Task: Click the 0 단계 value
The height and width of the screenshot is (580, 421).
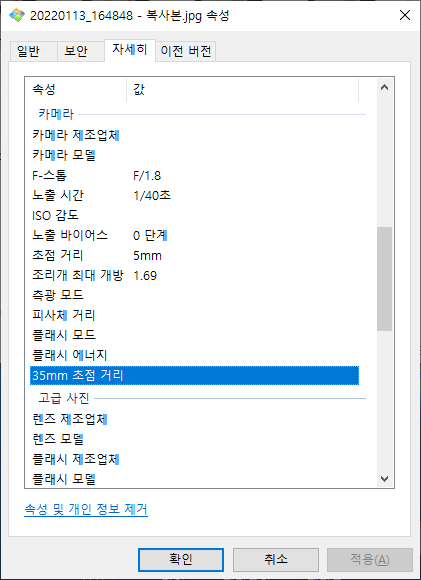Action: coord(150,235)
